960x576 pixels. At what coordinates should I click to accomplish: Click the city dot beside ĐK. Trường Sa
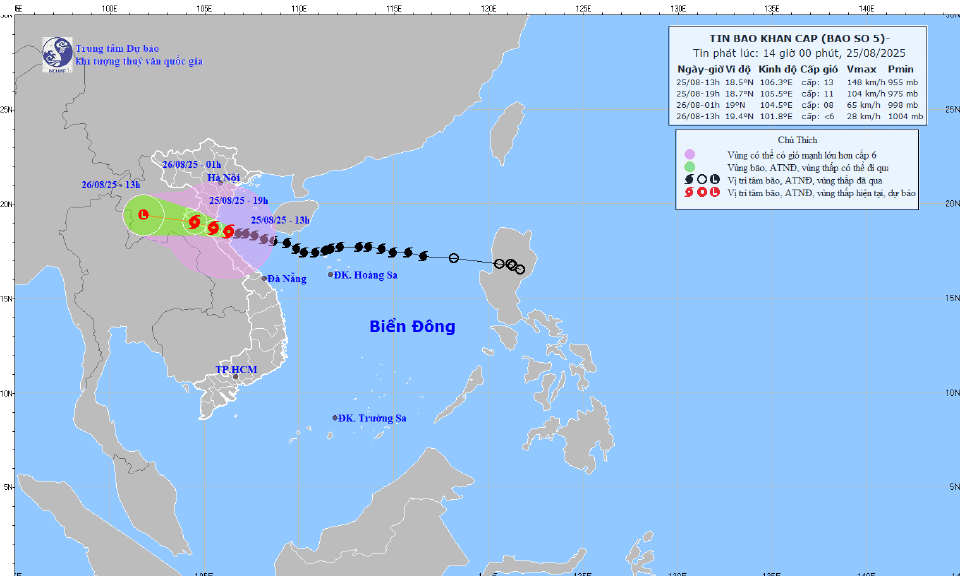pyautogui.click(x=335, y=417)
